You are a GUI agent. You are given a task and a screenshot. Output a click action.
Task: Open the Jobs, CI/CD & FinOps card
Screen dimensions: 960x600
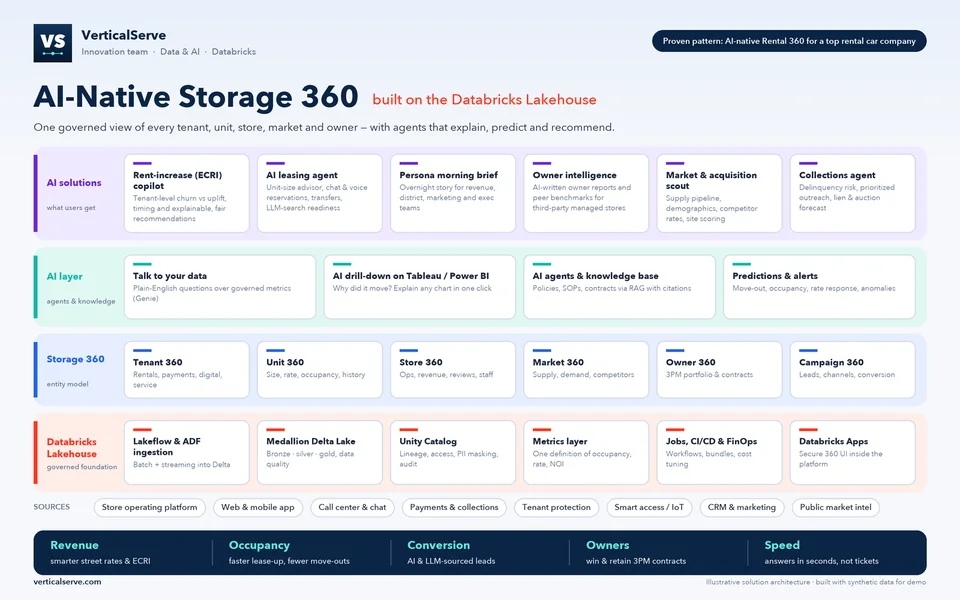click(x=719, y=452)
